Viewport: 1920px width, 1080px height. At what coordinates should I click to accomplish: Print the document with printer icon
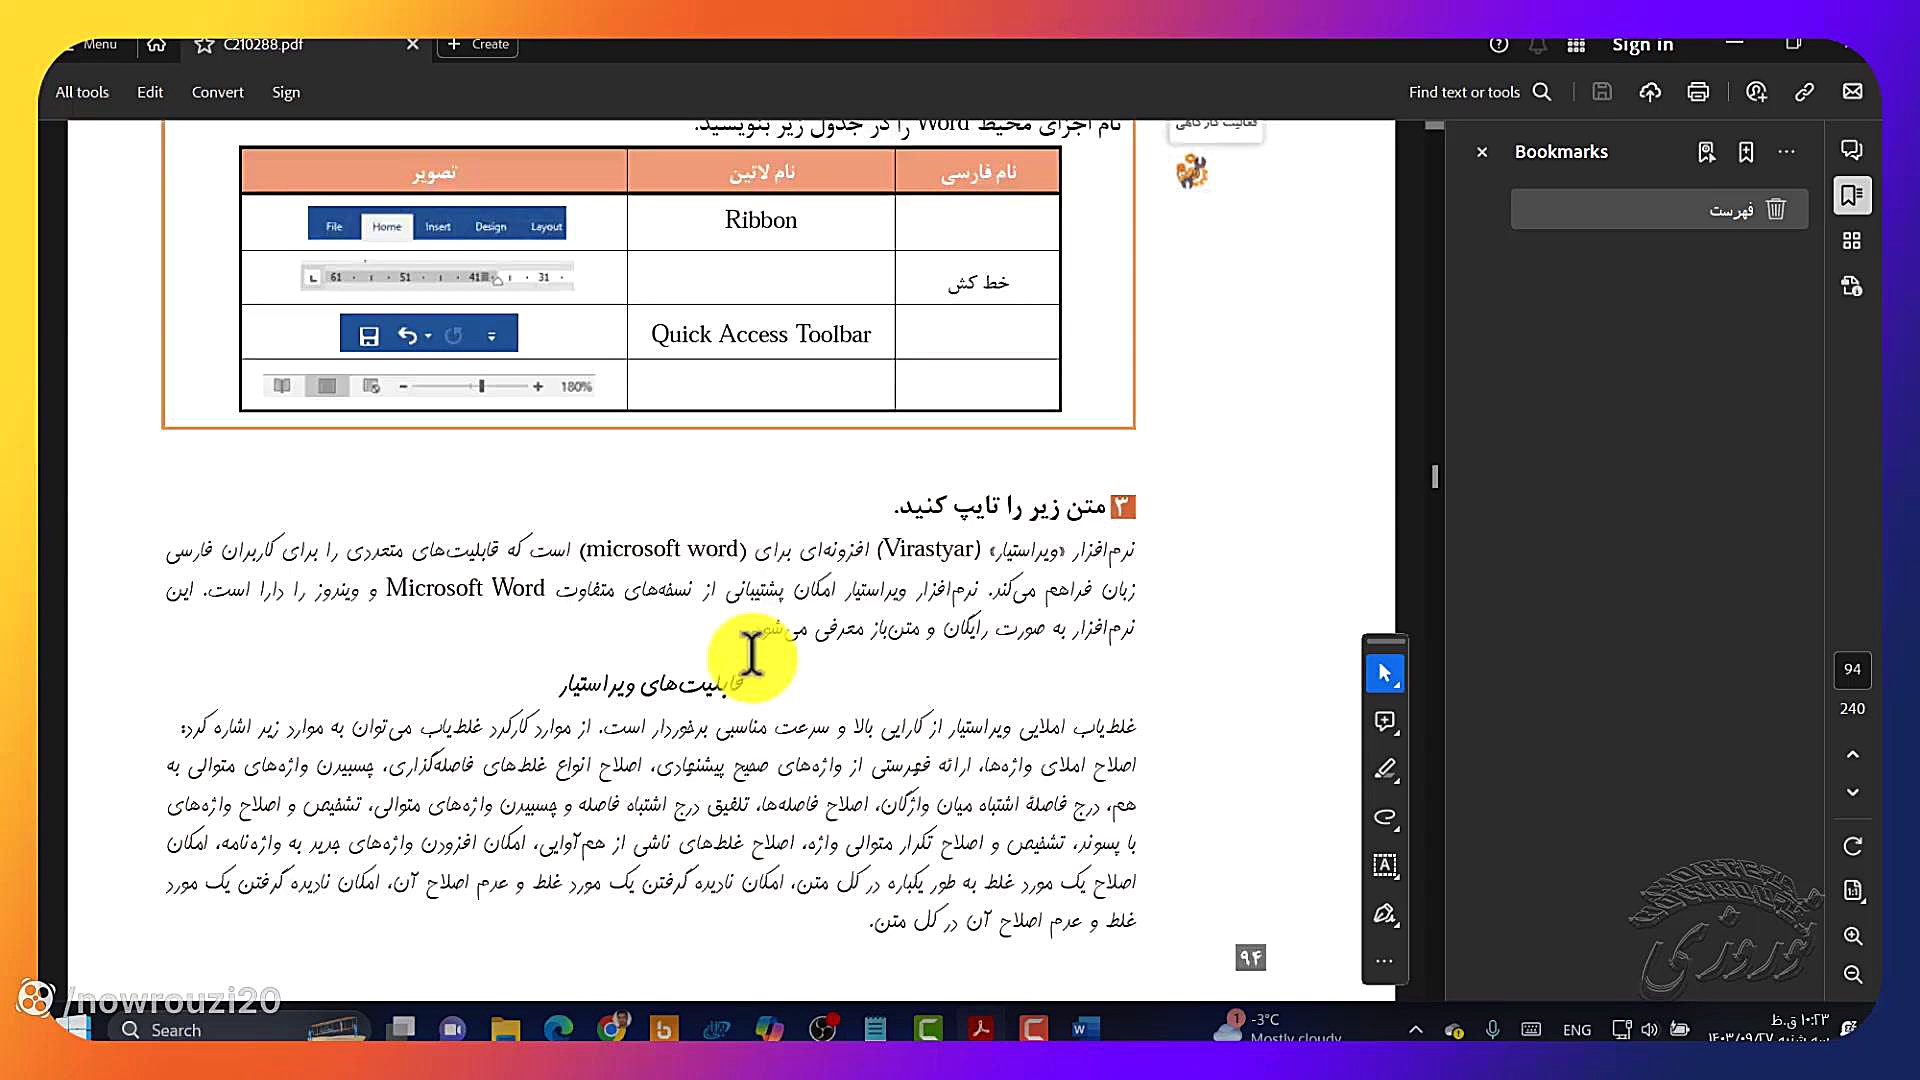[1698, 92]
